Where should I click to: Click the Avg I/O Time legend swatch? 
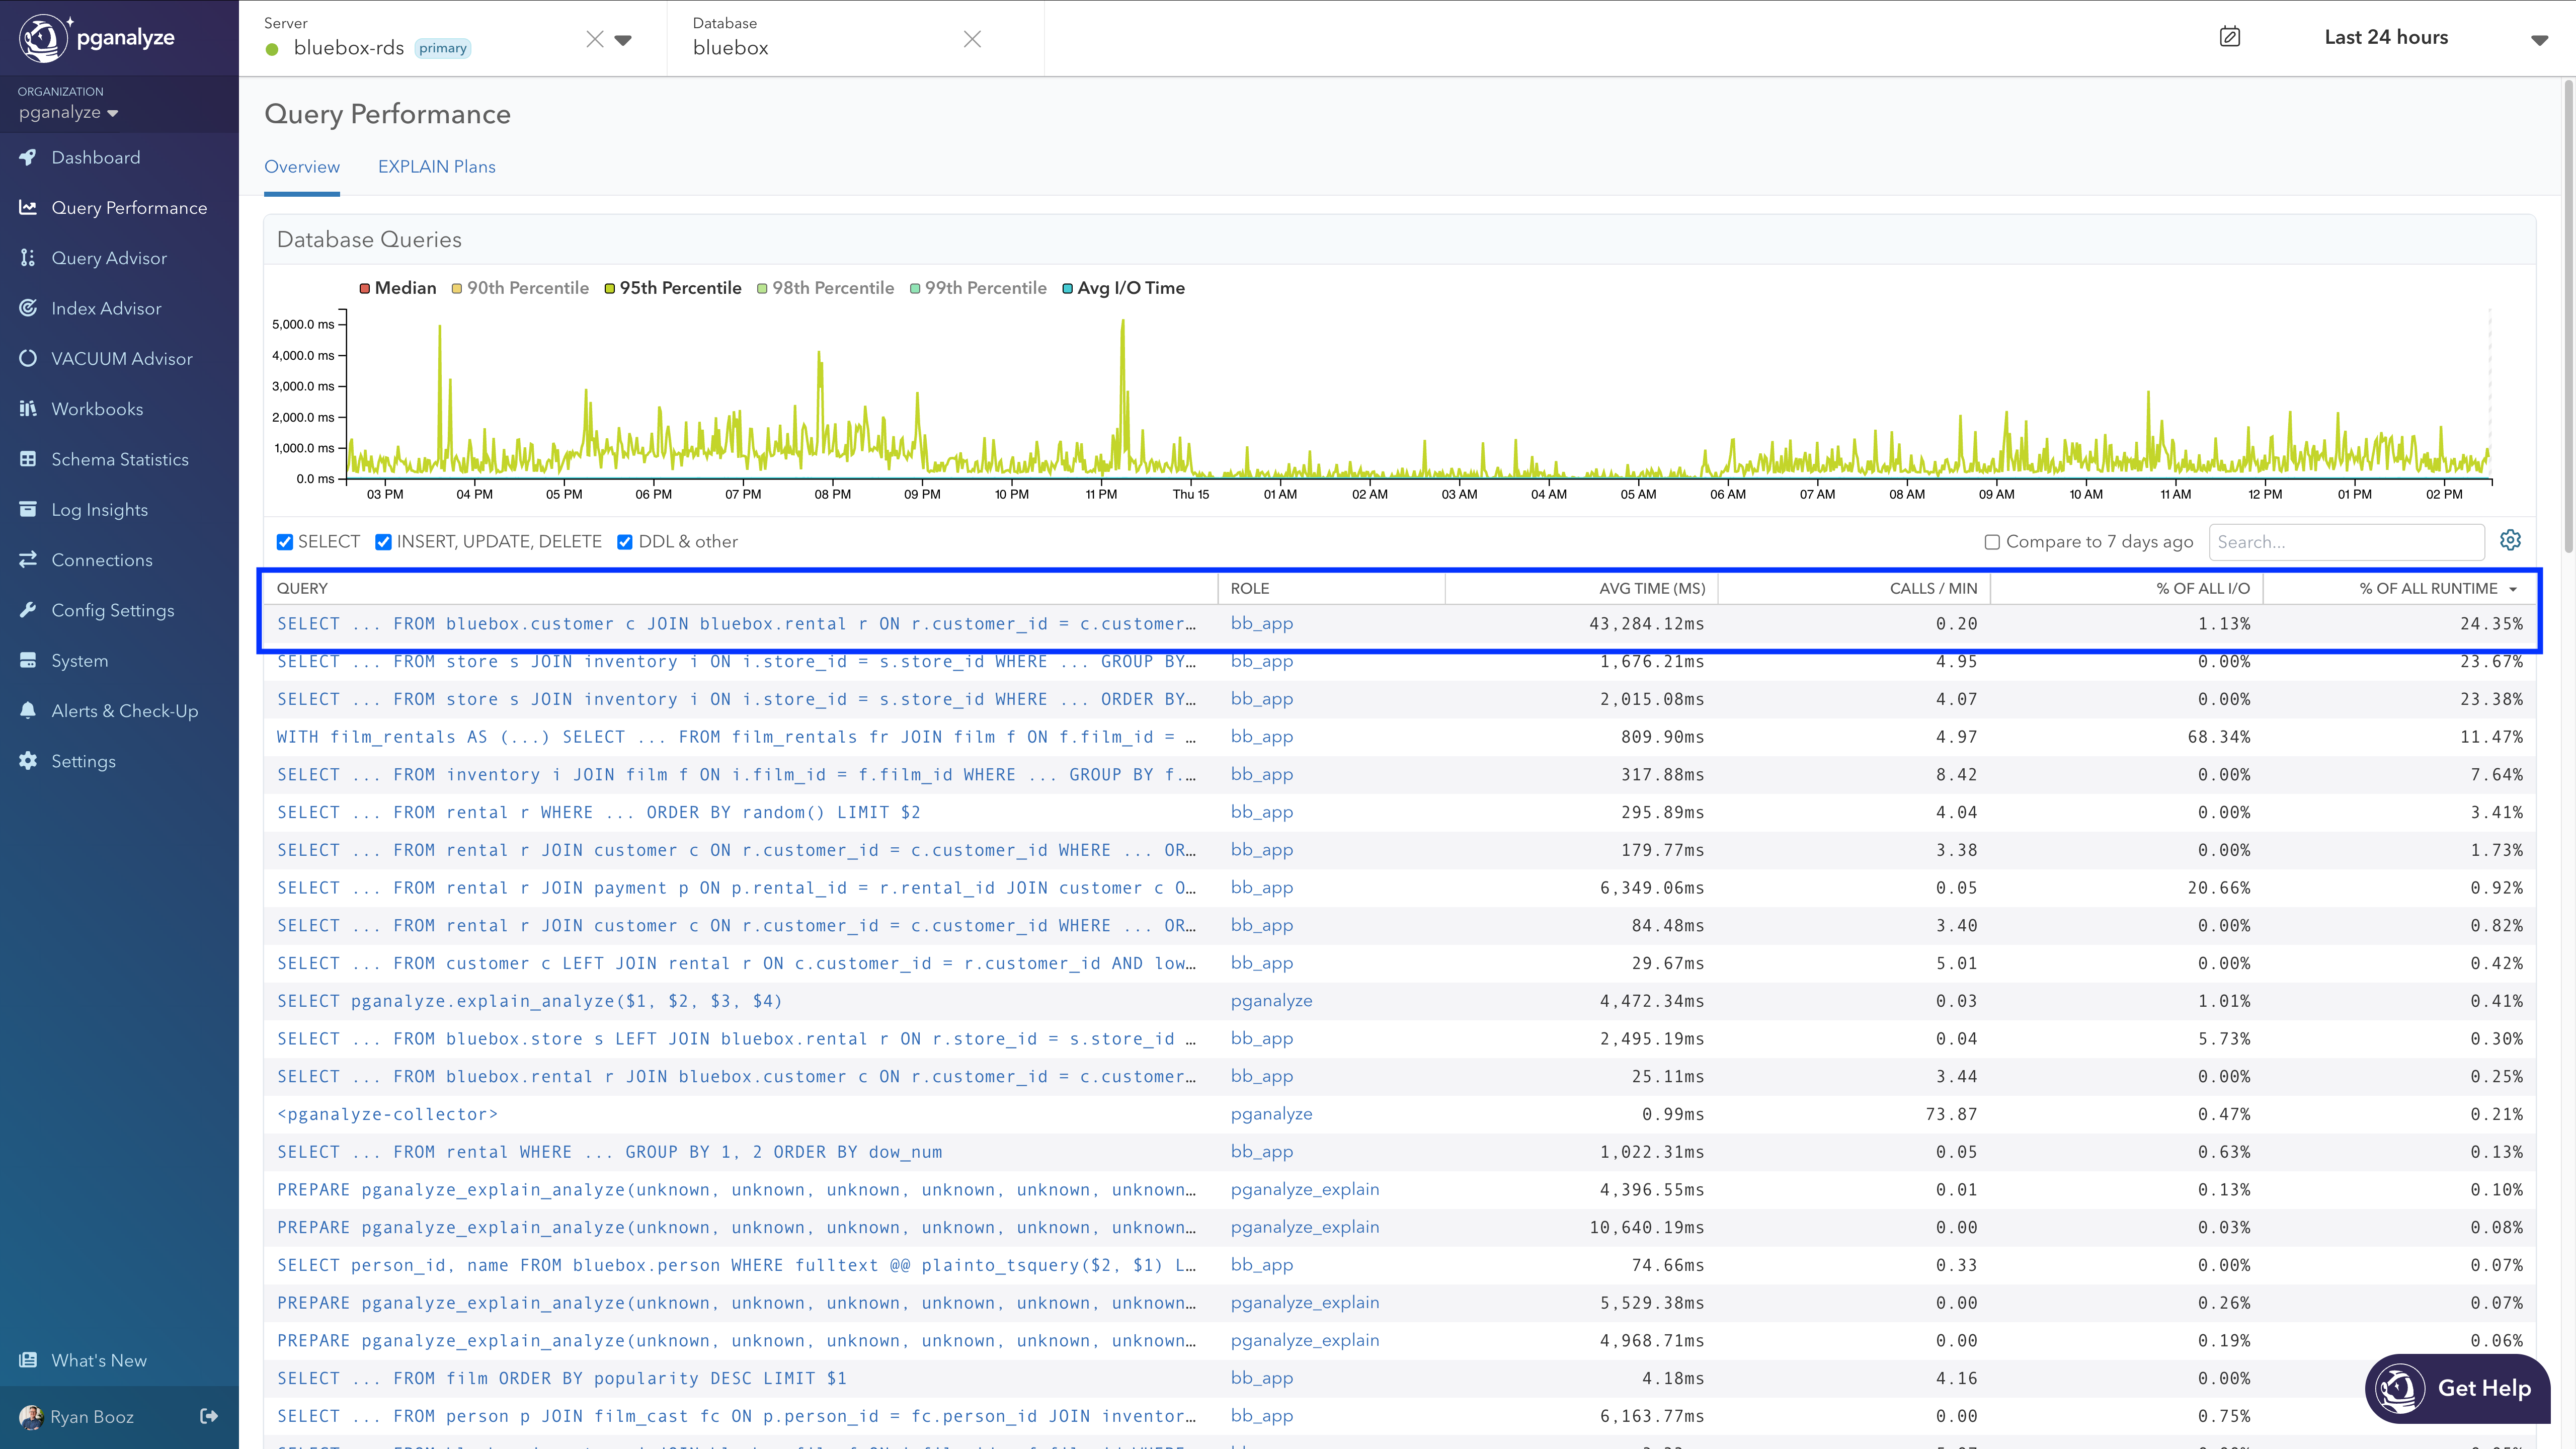pyautogui.click(x=1067, y=288)
